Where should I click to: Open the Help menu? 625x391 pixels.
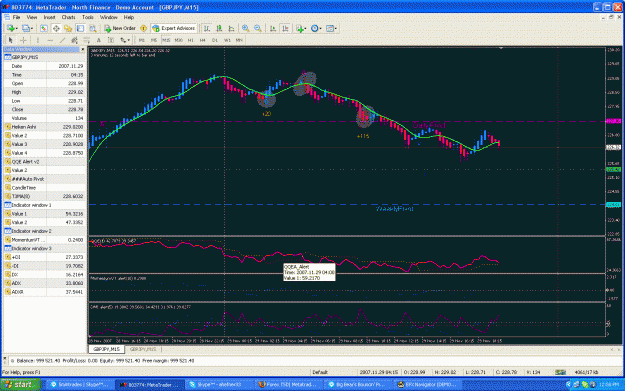coord(129,18)
